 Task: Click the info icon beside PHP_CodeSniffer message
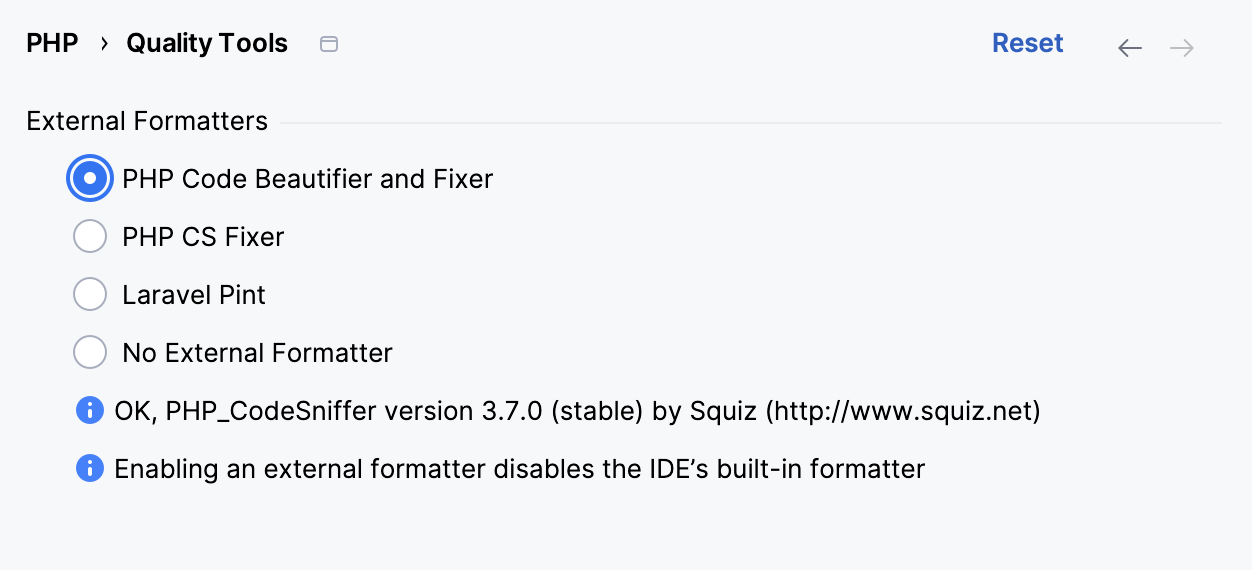(90, 410)
